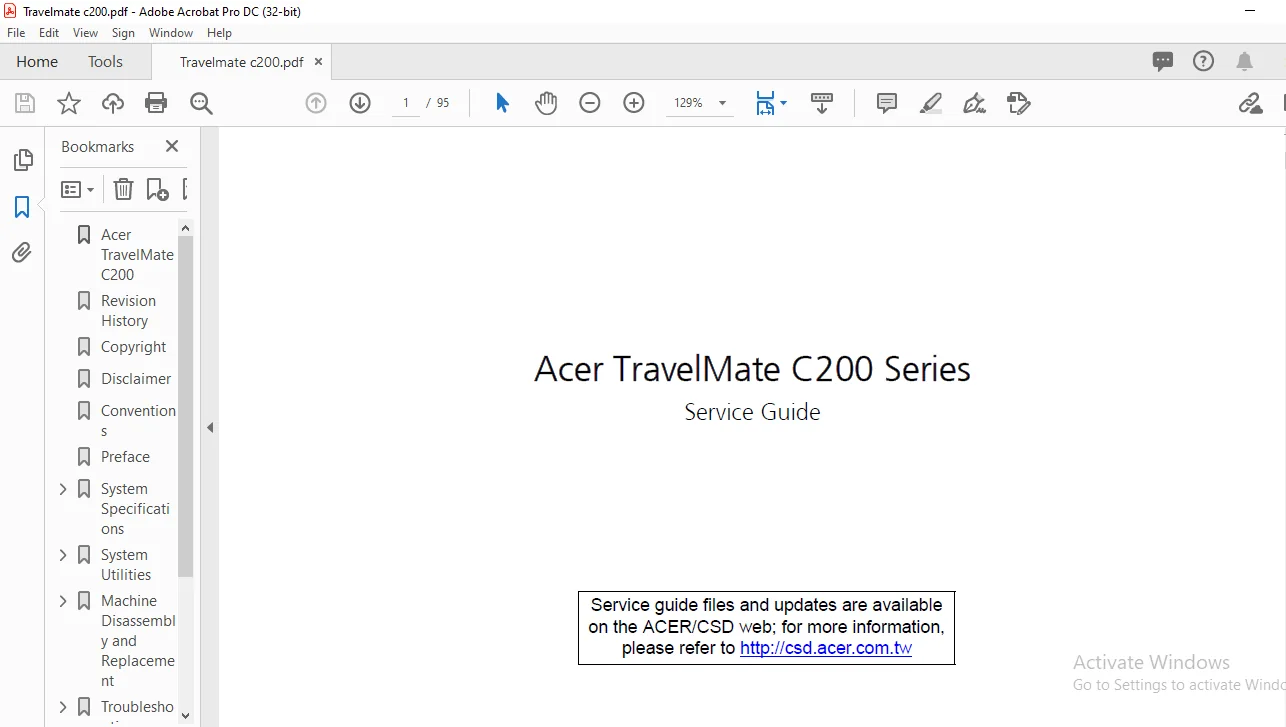Open the notifications bell

tap(1245, 61)
